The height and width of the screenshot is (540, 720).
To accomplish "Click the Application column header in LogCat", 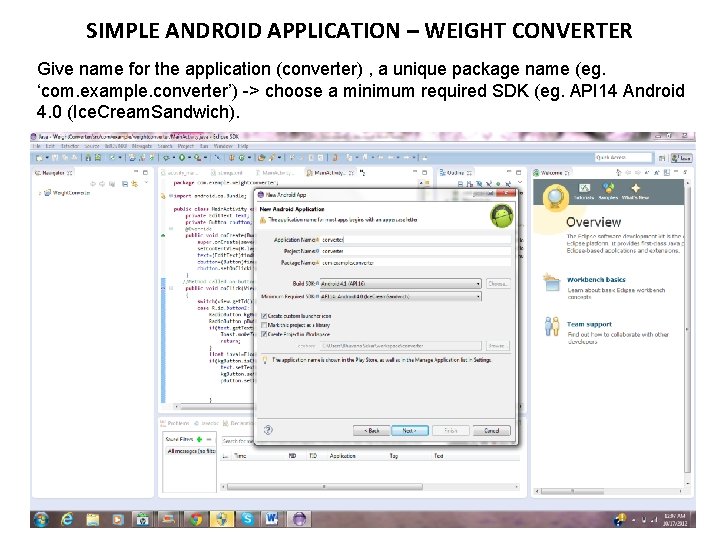I will [x=343, y=456].
